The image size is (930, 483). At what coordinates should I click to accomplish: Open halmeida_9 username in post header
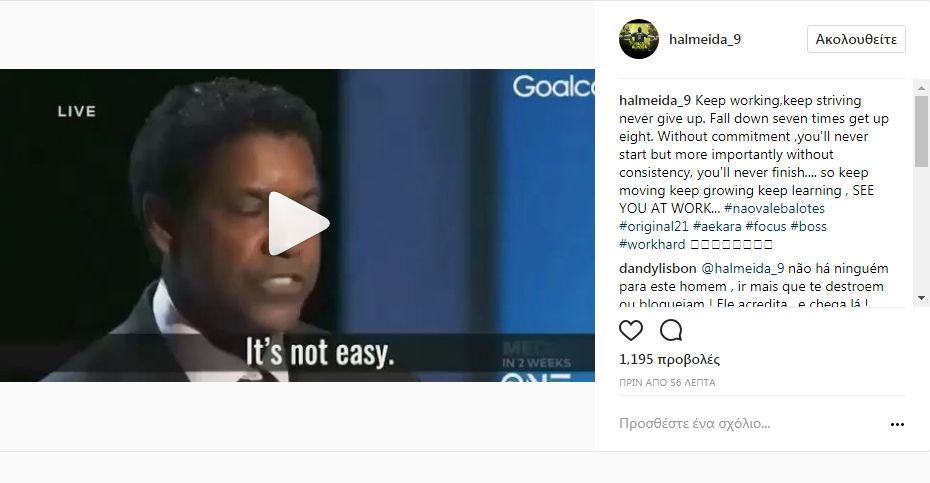coord(705,39)
